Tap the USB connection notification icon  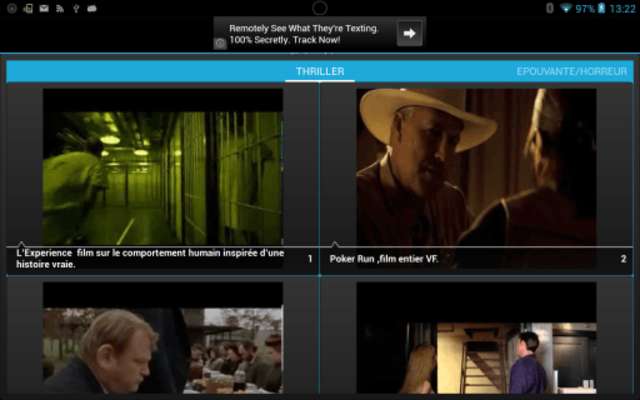click(76, 8)
